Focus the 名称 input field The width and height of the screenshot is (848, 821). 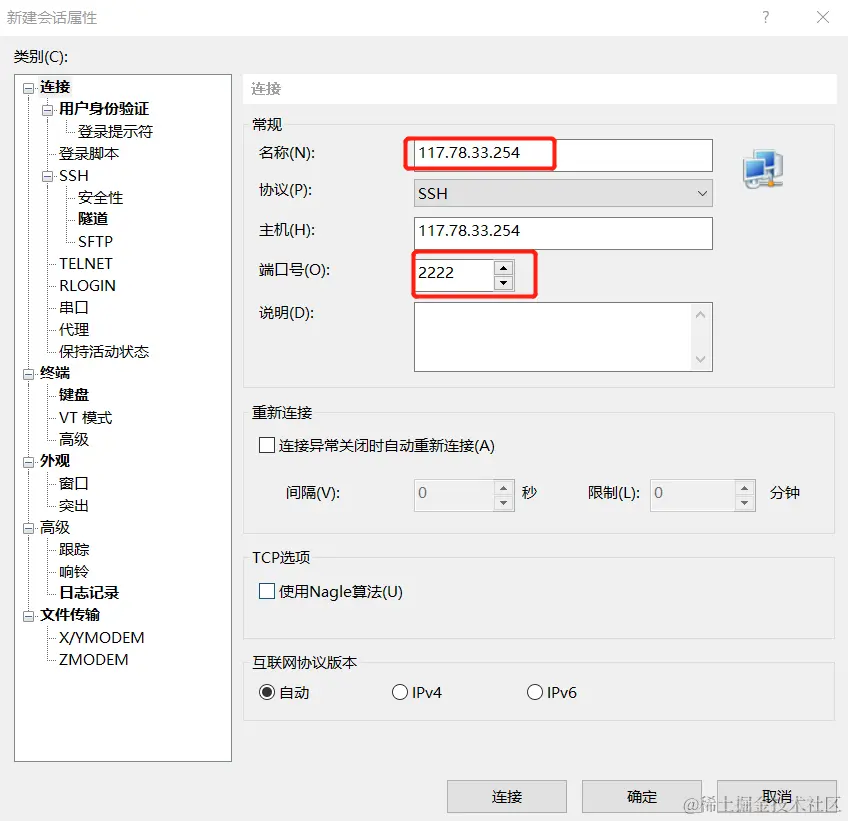tap(563, 155)
